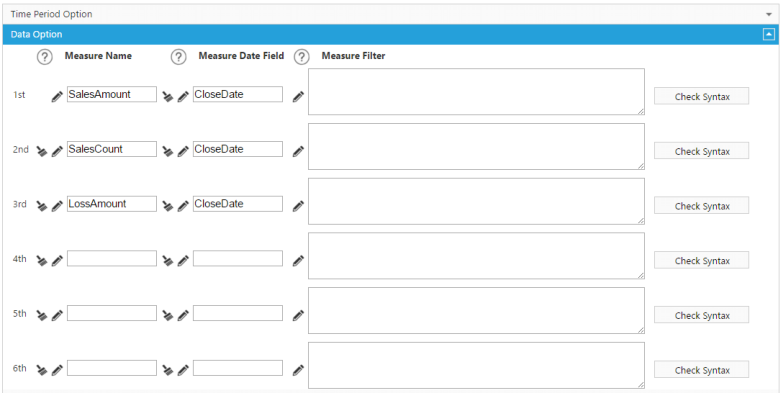Clear the 3rd row CloseDate field with brush
The height and width of the screenshot is (393, 783).
point(168,206)
